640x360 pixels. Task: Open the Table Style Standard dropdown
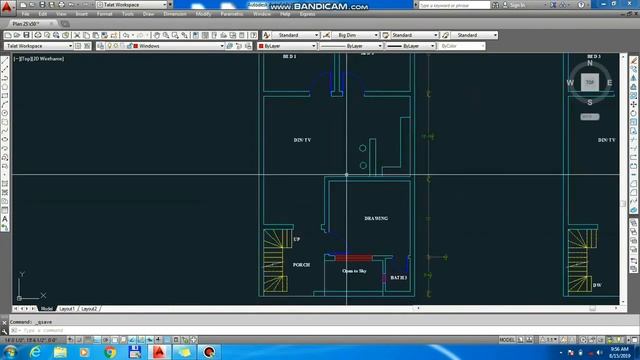[x=414, y=36]
